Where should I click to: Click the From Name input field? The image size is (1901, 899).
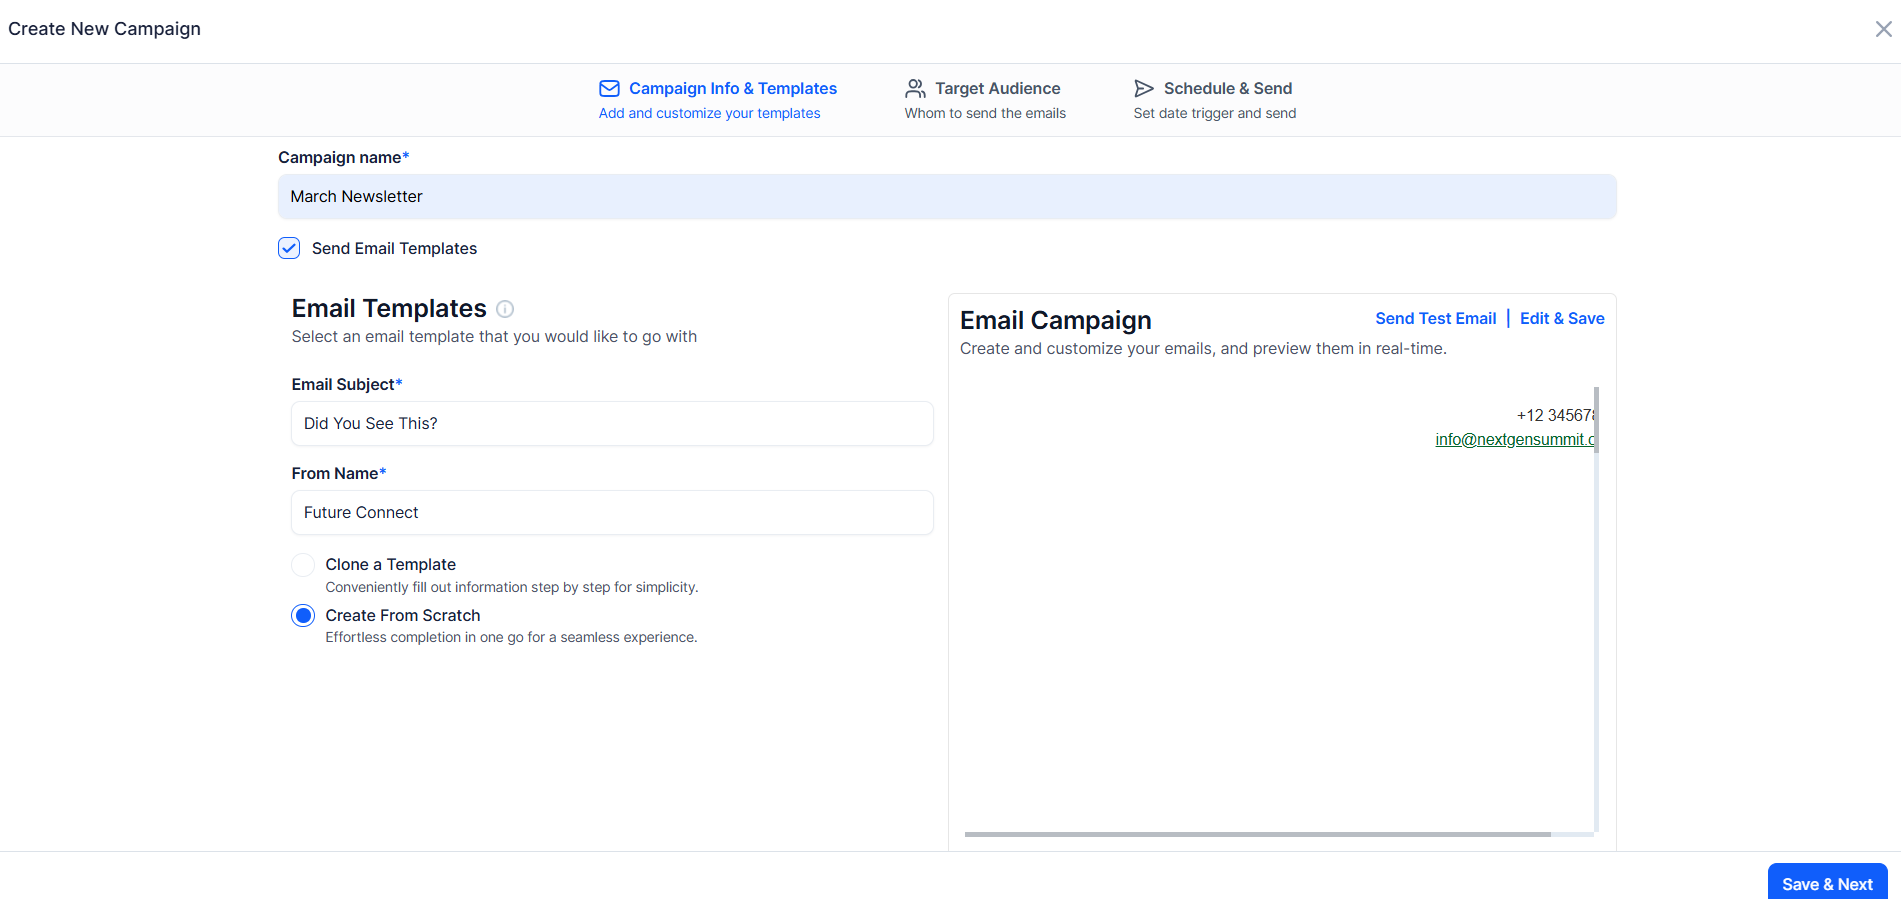(612, 513)
